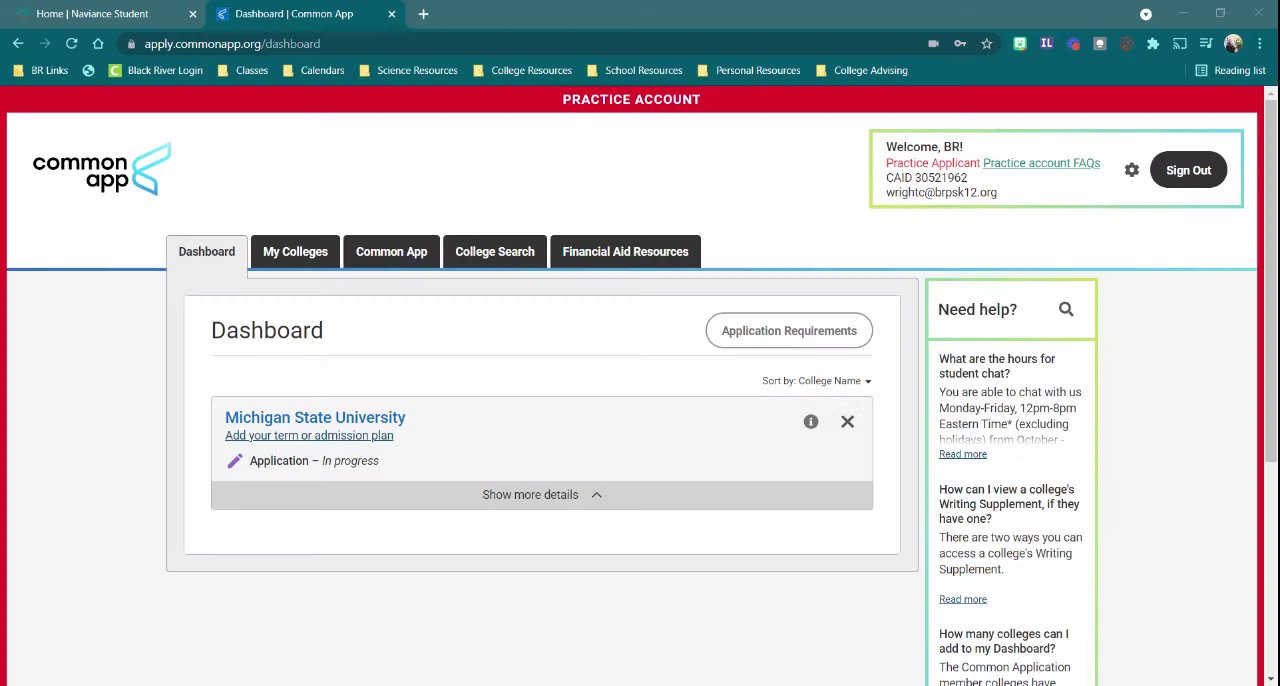This screenshot has height=686, width=1280.
Task: Bookmark this page with star icon
Action: point(987,44)
